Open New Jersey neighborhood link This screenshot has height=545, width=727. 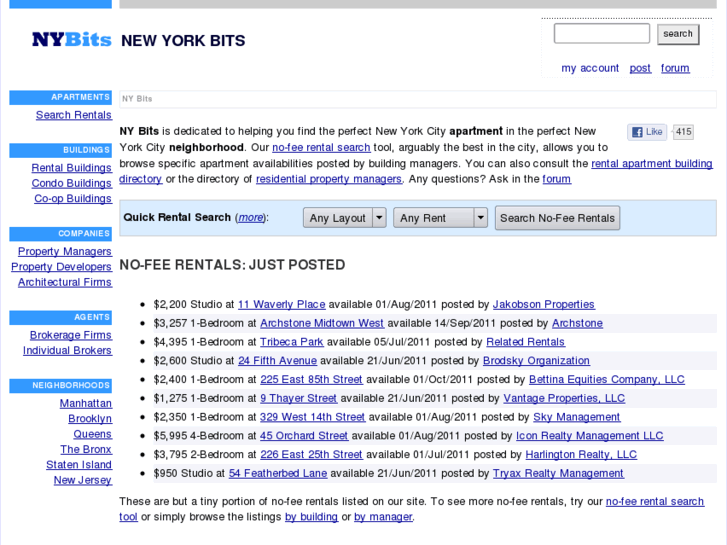[x=83, y=480]
